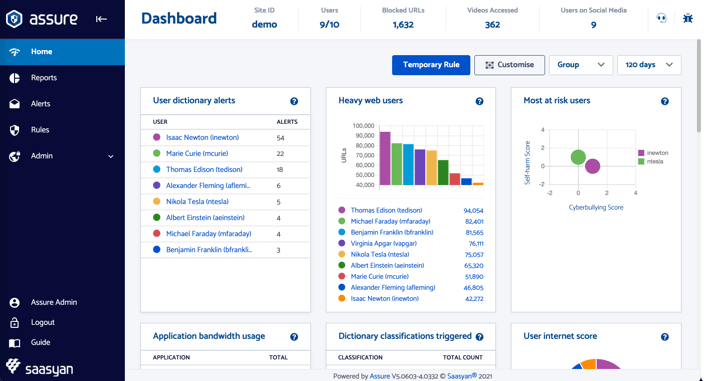704x381 pixels.
Task: Open Marie Curie in dictionary alerts
Action: tap(197, 153)
